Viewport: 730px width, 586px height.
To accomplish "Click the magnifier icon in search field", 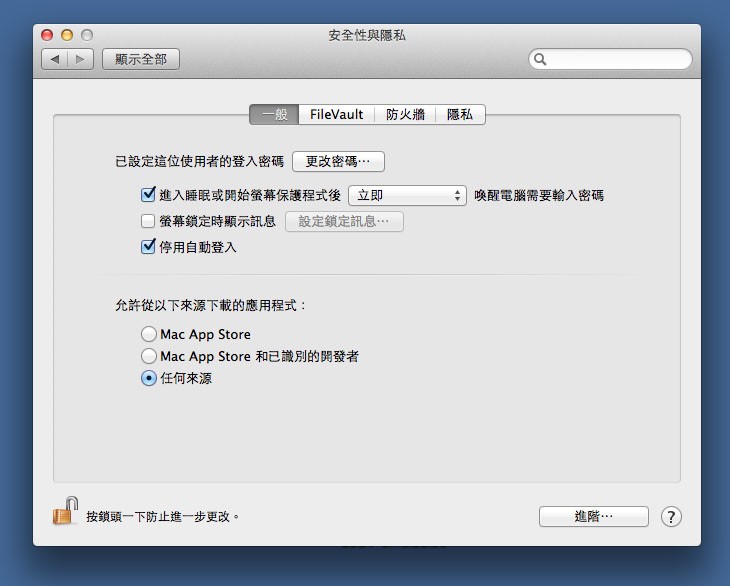I will point(540,59).
